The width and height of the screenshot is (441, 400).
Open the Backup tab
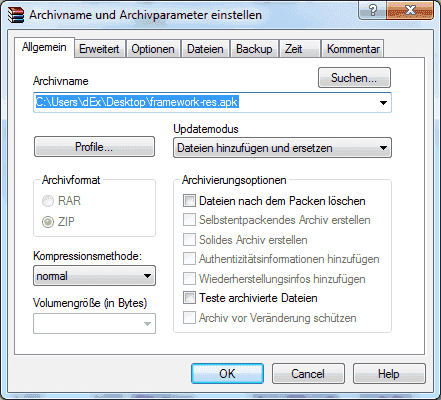click(x=254, y=49)
